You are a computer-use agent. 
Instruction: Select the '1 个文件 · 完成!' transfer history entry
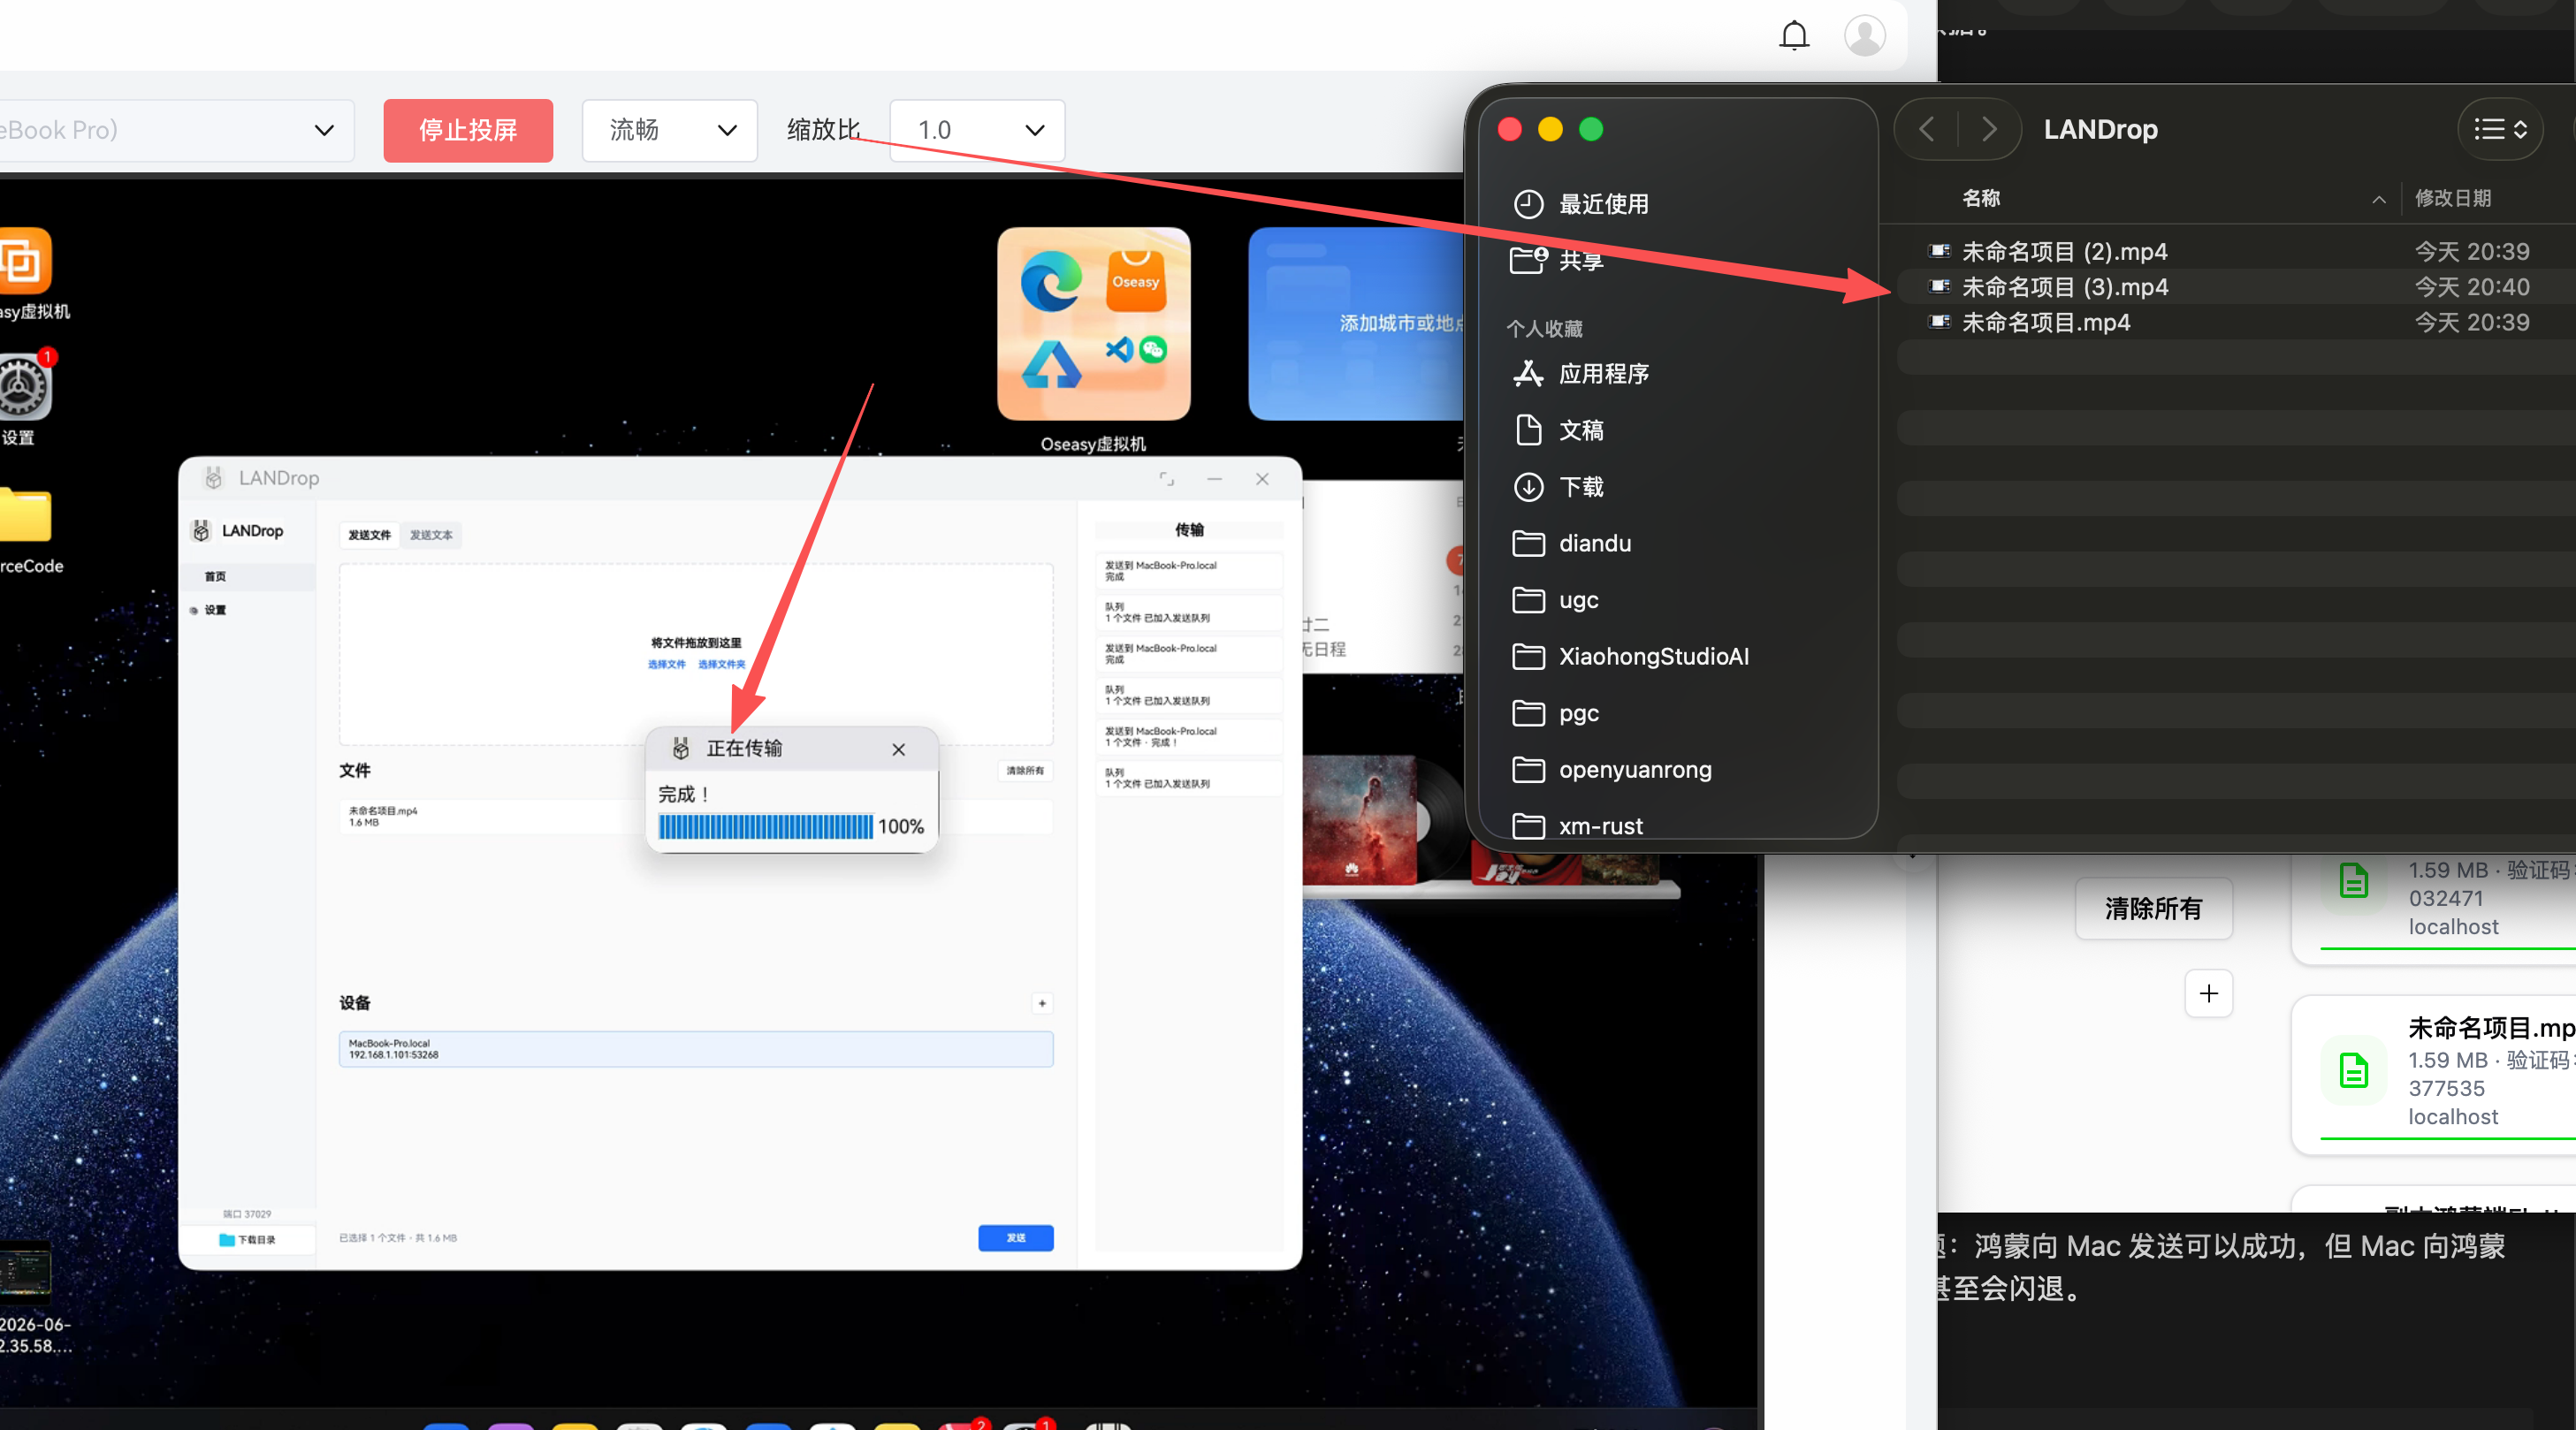(1188, 737)
